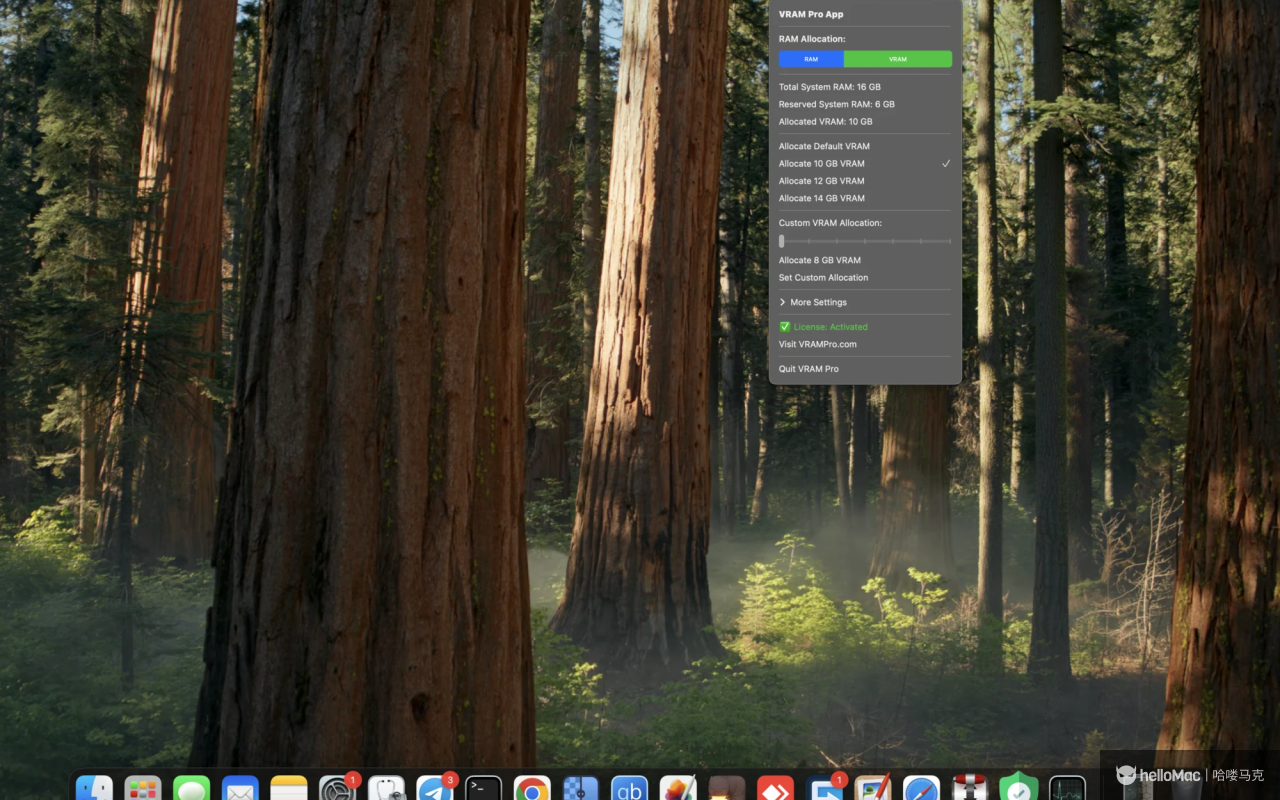Click the 'RAM Allocation:' label
1280x800 pixels.
tap(812, 39)
